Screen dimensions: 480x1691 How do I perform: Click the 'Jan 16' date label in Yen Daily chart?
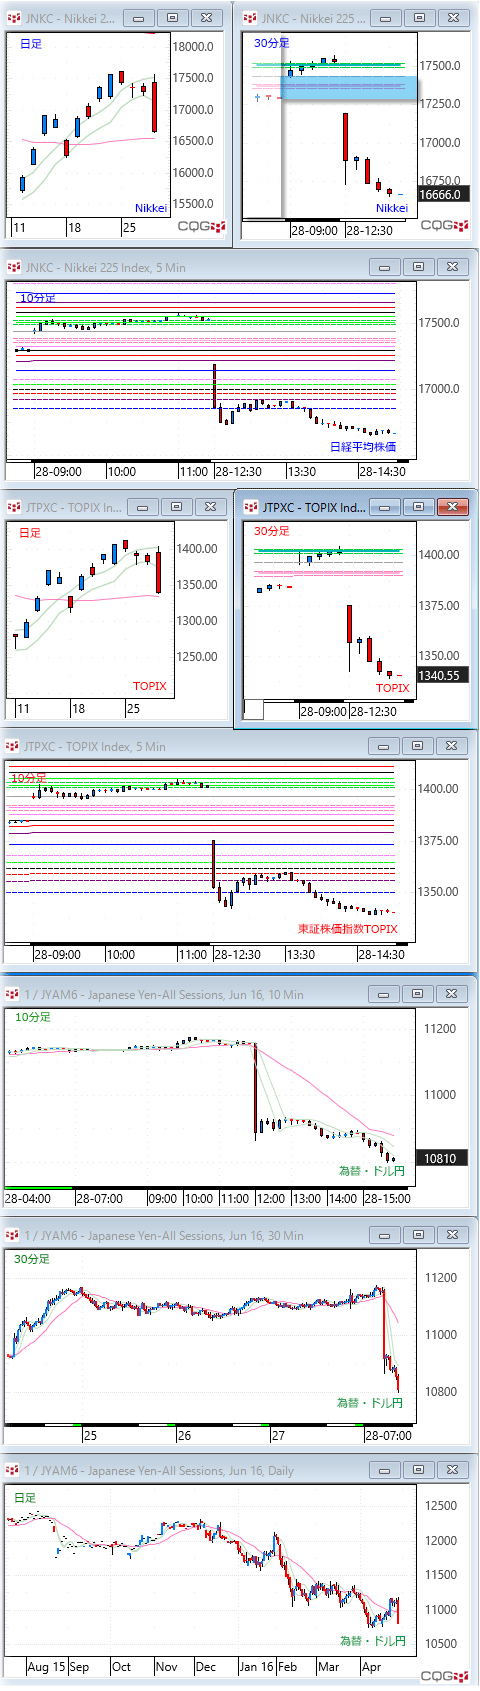pos(256,1667)
